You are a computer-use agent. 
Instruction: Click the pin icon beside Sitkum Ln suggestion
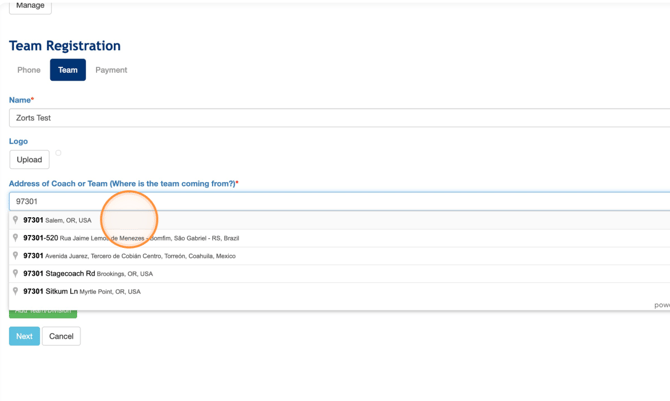15,291
